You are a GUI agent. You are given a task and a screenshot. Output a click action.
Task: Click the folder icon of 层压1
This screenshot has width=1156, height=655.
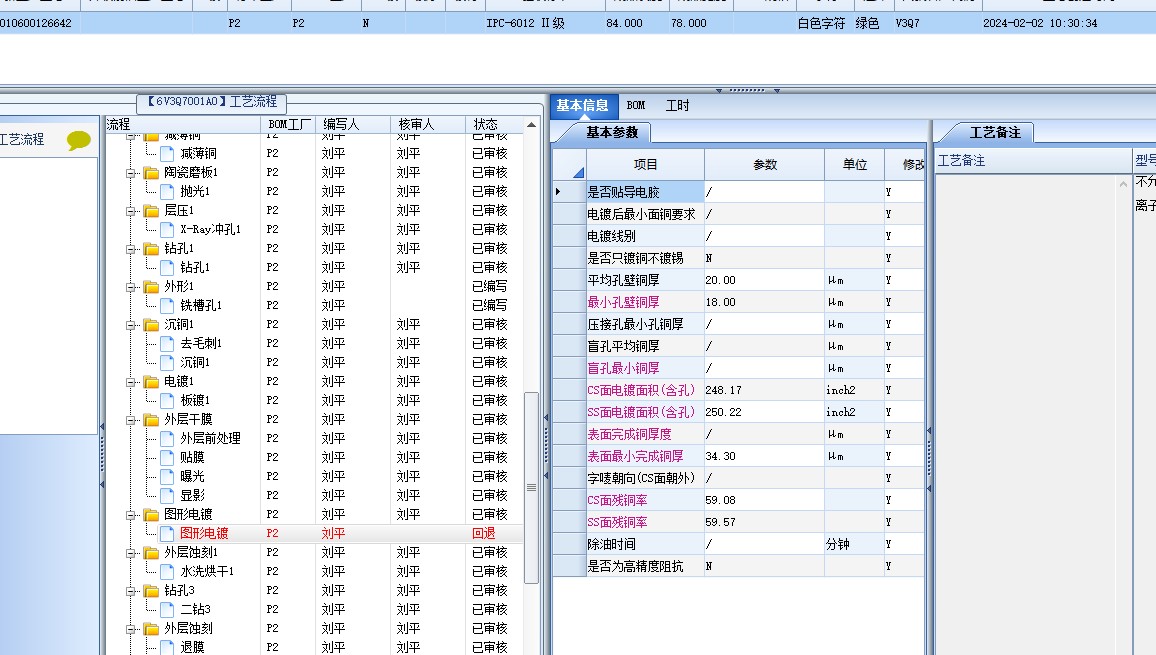click(151, 211)
